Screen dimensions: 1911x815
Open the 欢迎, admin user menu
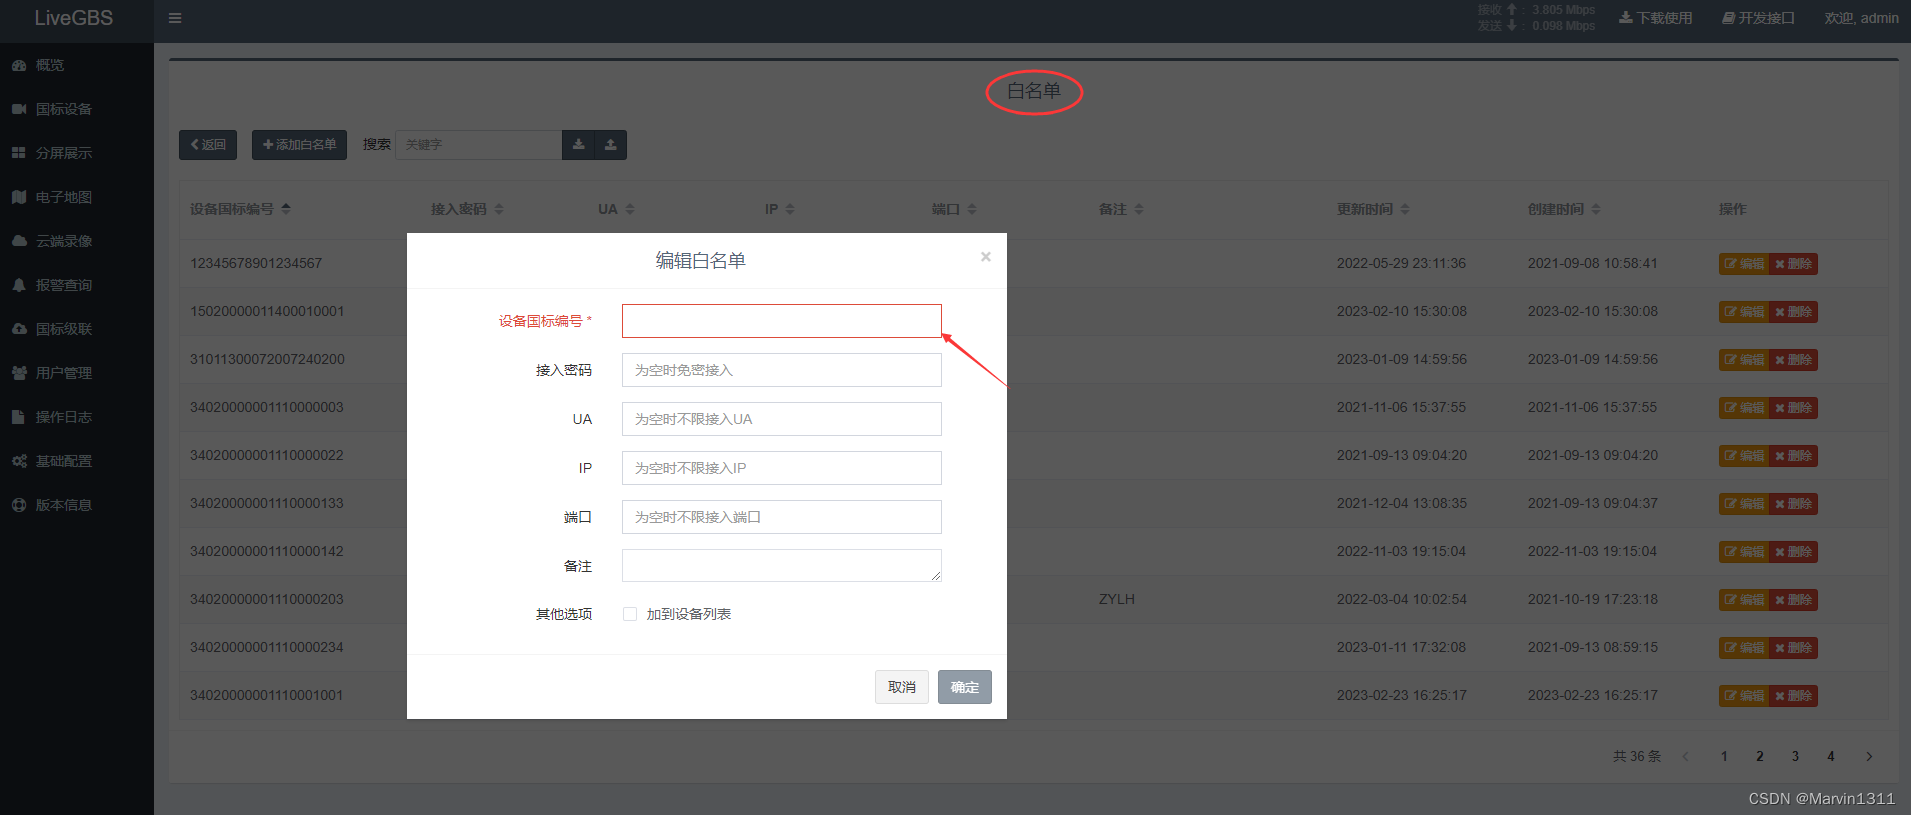(1862, 18)
